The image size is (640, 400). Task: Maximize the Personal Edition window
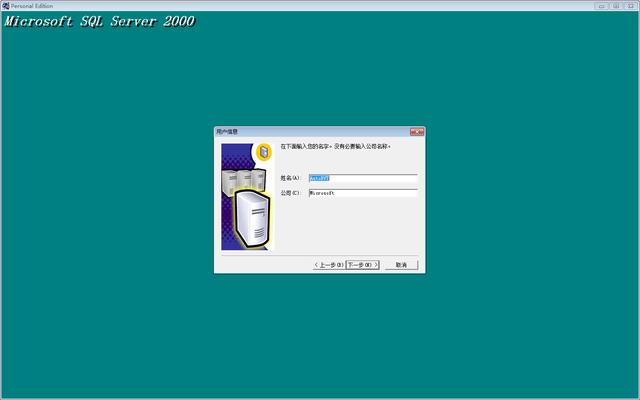[x=616, y=6]
